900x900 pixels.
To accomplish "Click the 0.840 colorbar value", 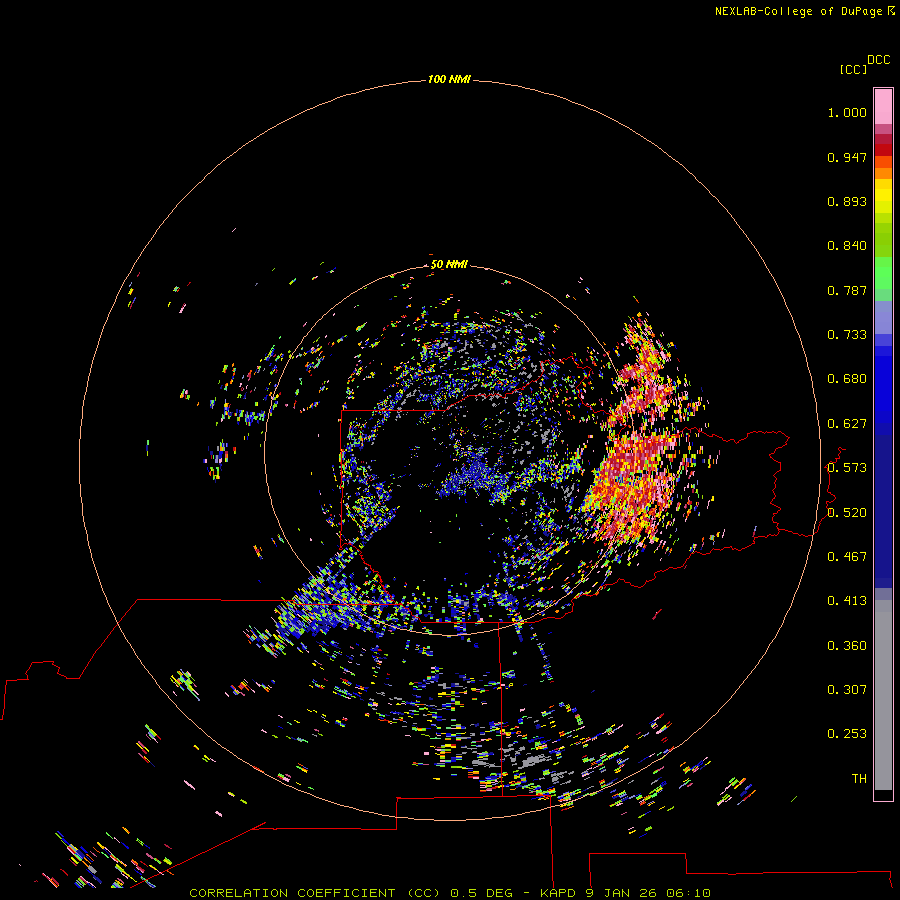I will click(847, 246).
